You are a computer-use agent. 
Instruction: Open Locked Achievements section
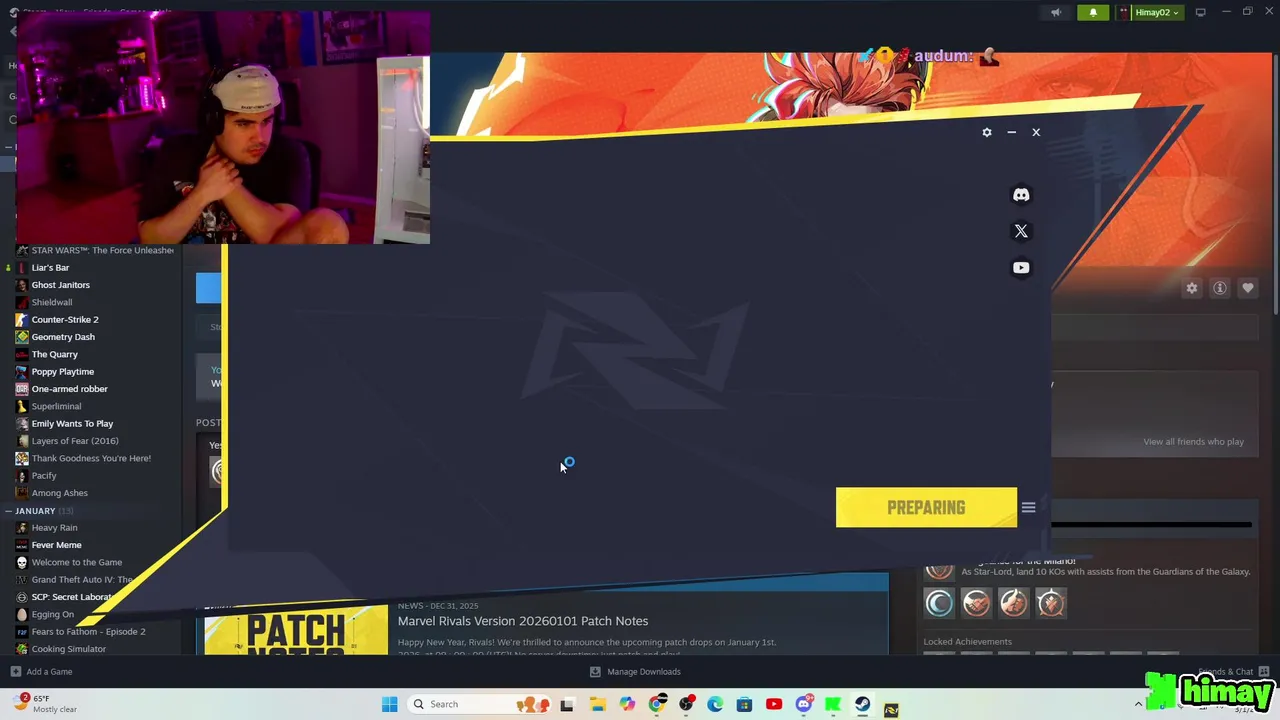967,642
